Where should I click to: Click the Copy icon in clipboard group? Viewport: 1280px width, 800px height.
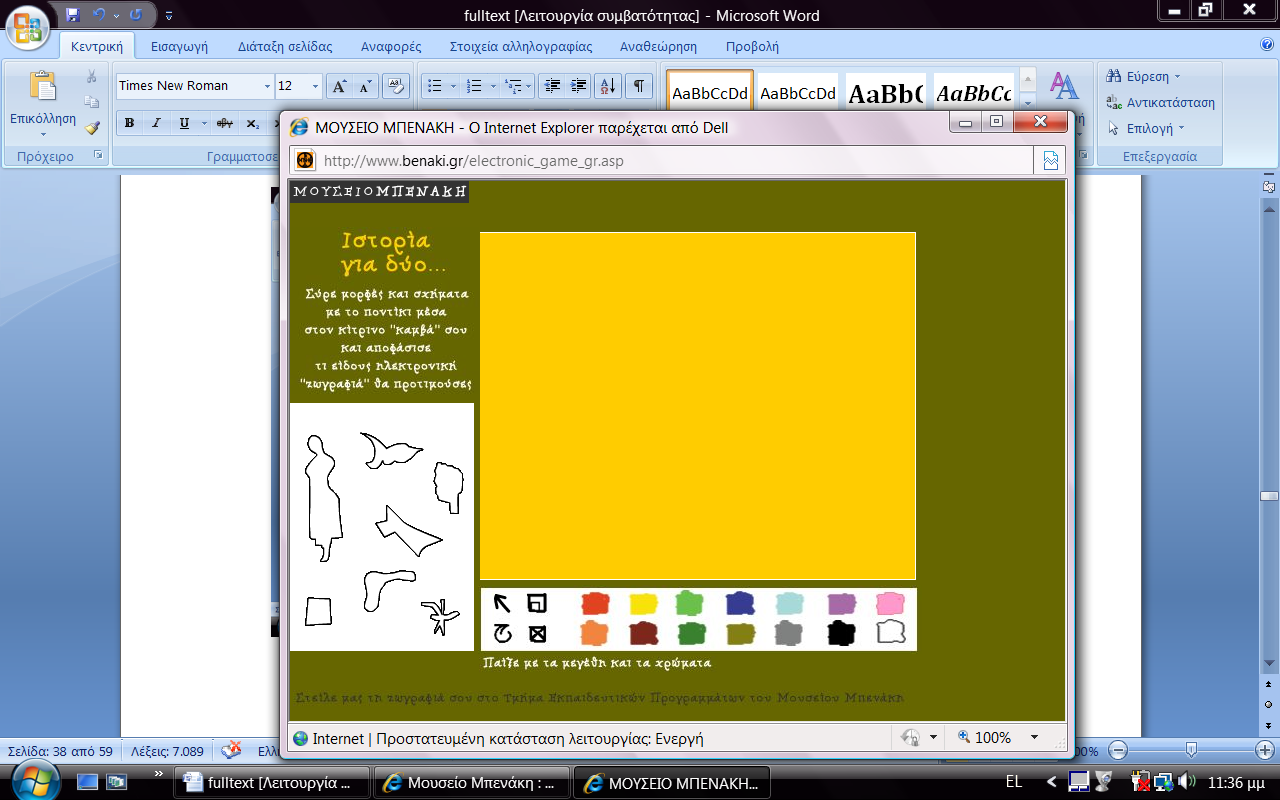point(92,102)
